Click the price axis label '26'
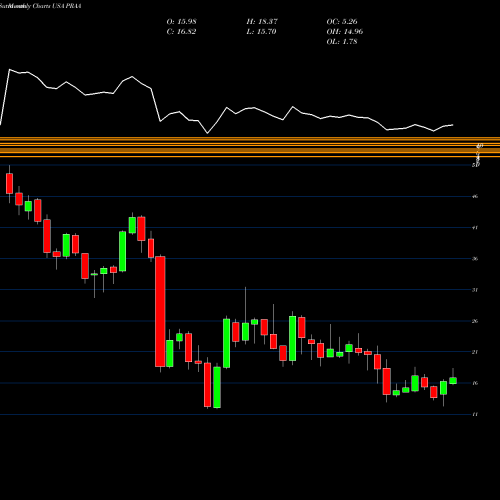This screenshot has width=500, height=500. point(475,321)
